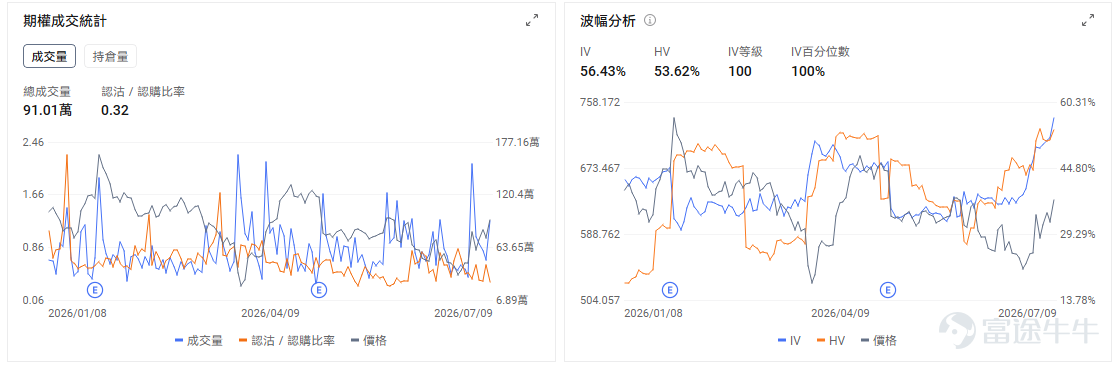1119x367 pixels.
Task: Click the IV百分位數 value 100%
Action: (808, 71)
